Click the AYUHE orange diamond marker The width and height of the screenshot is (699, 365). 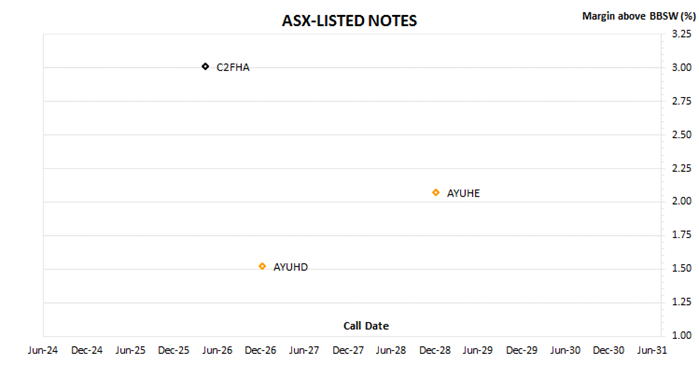(x=436, y=193)
